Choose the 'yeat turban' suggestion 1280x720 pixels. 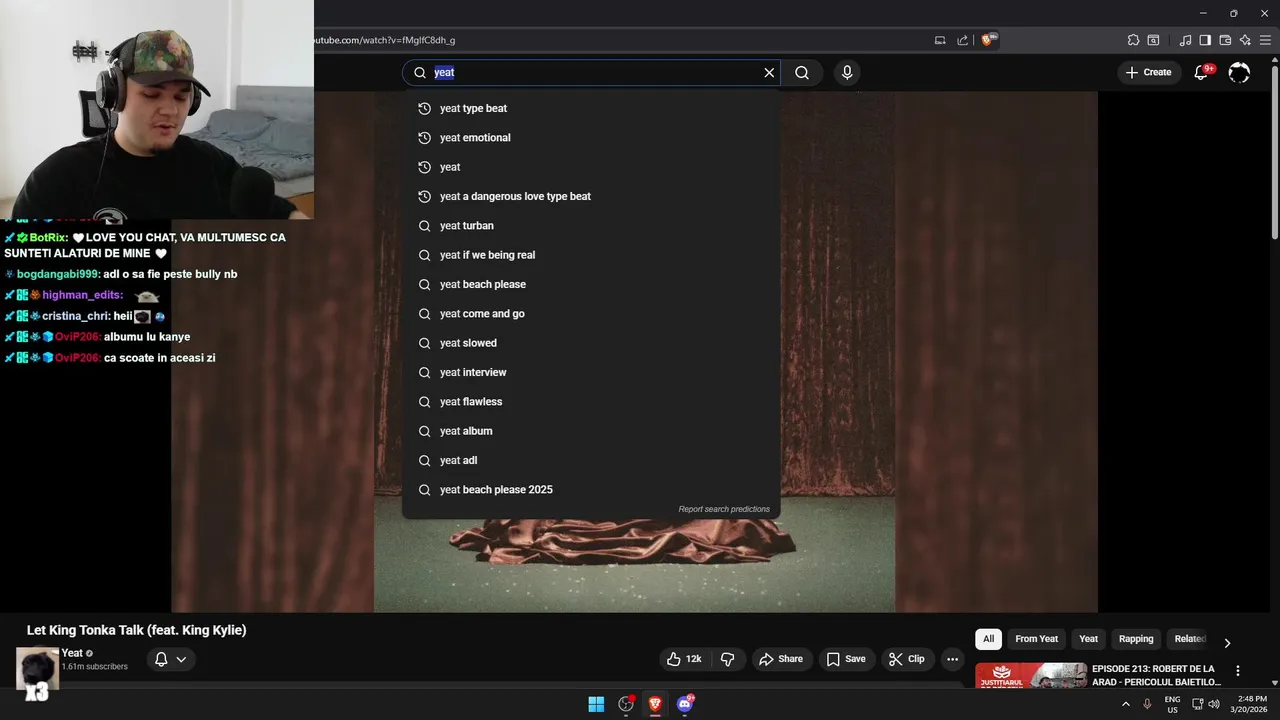coord(591,226)
